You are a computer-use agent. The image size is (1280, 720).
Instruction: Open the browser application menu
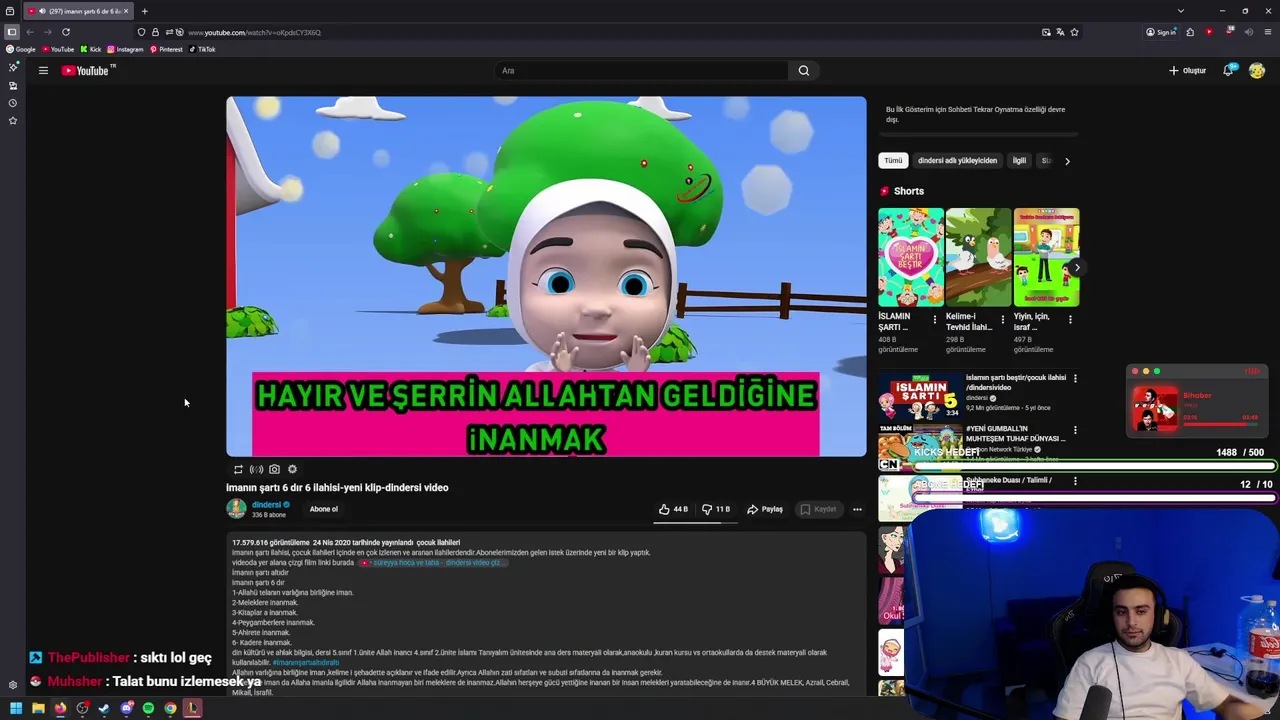pos(1267,32)
